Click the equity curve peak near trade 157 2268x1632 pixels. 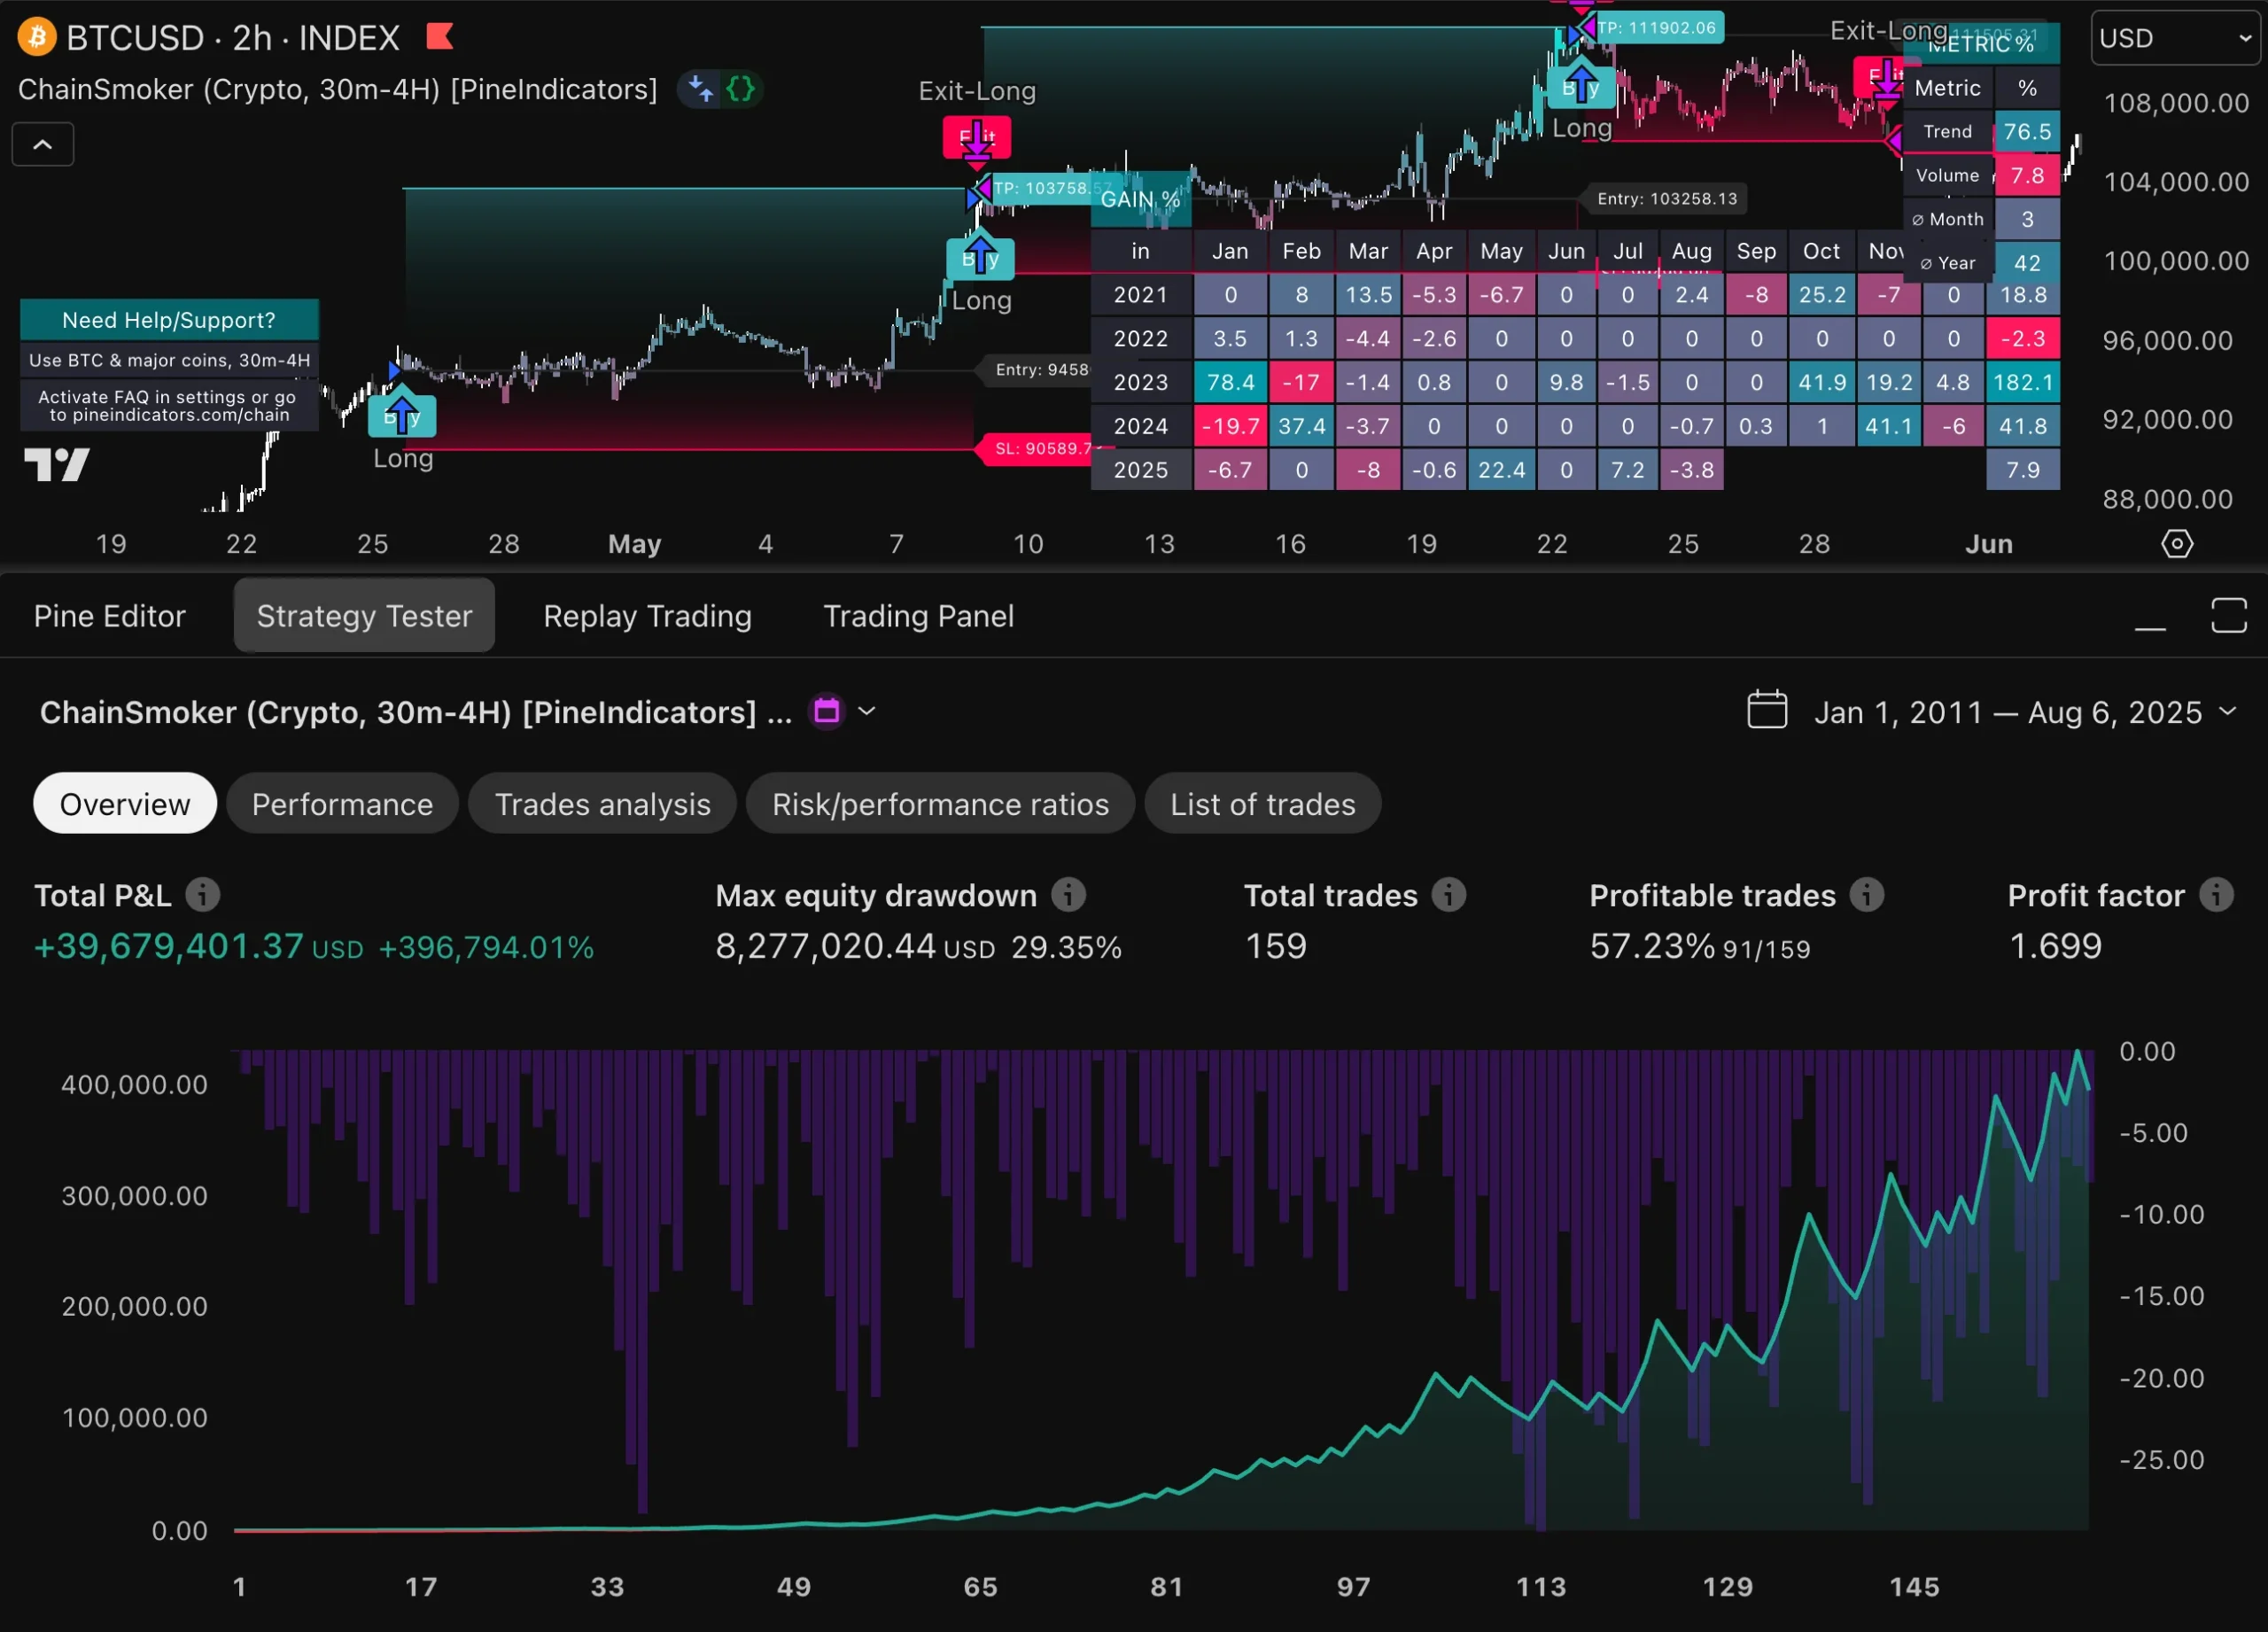(x=2078, y=1052)
